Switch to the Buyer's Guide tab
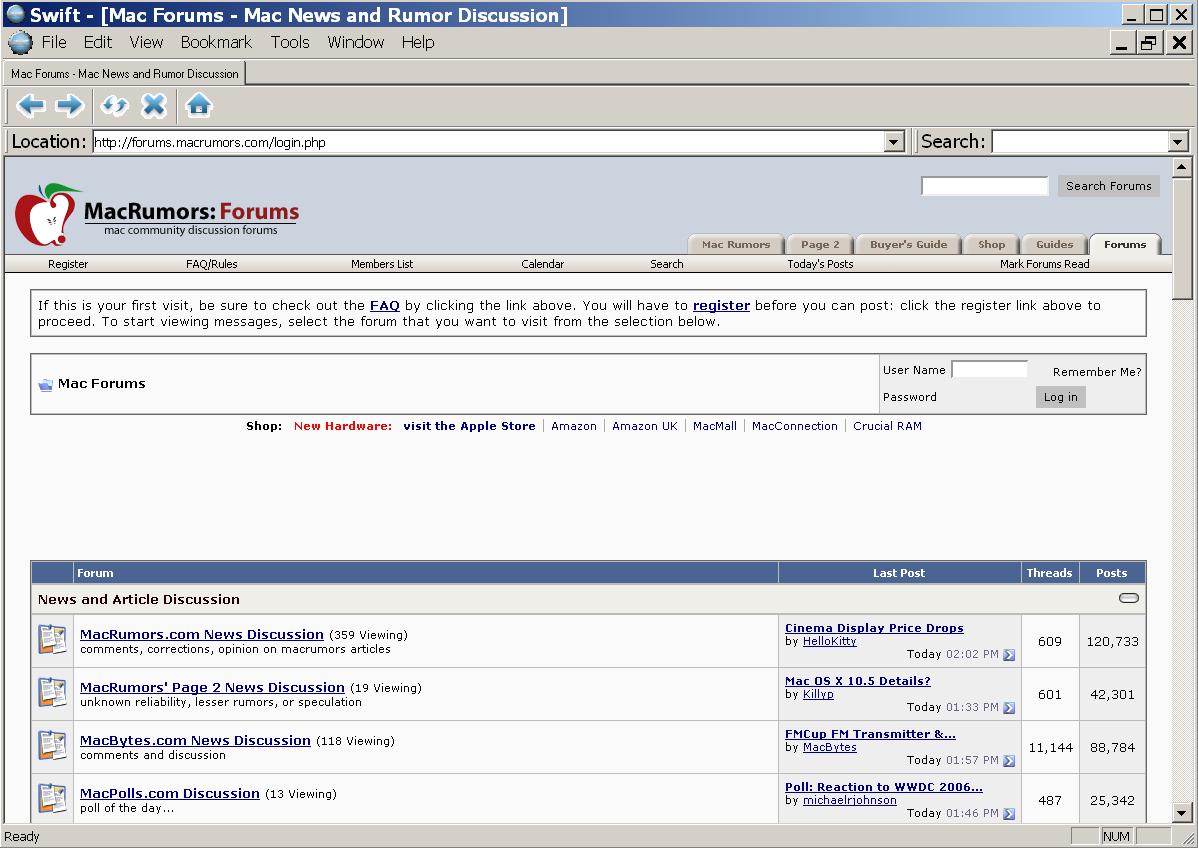The image size is (1198, 848). pos(908,244)
